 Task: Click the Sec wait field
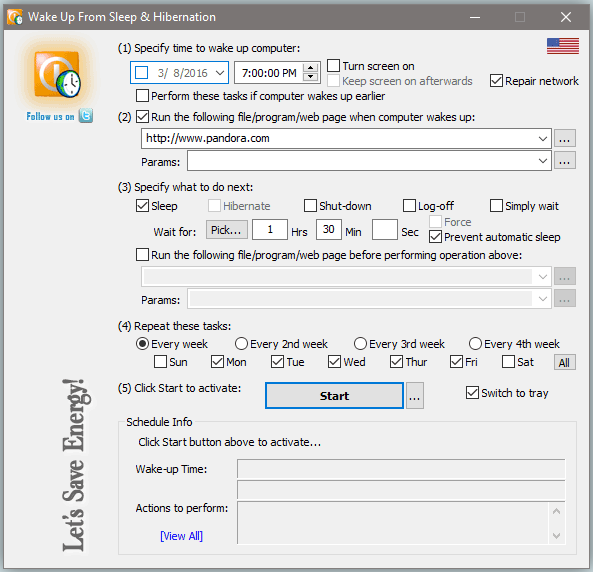click(385, 230)
